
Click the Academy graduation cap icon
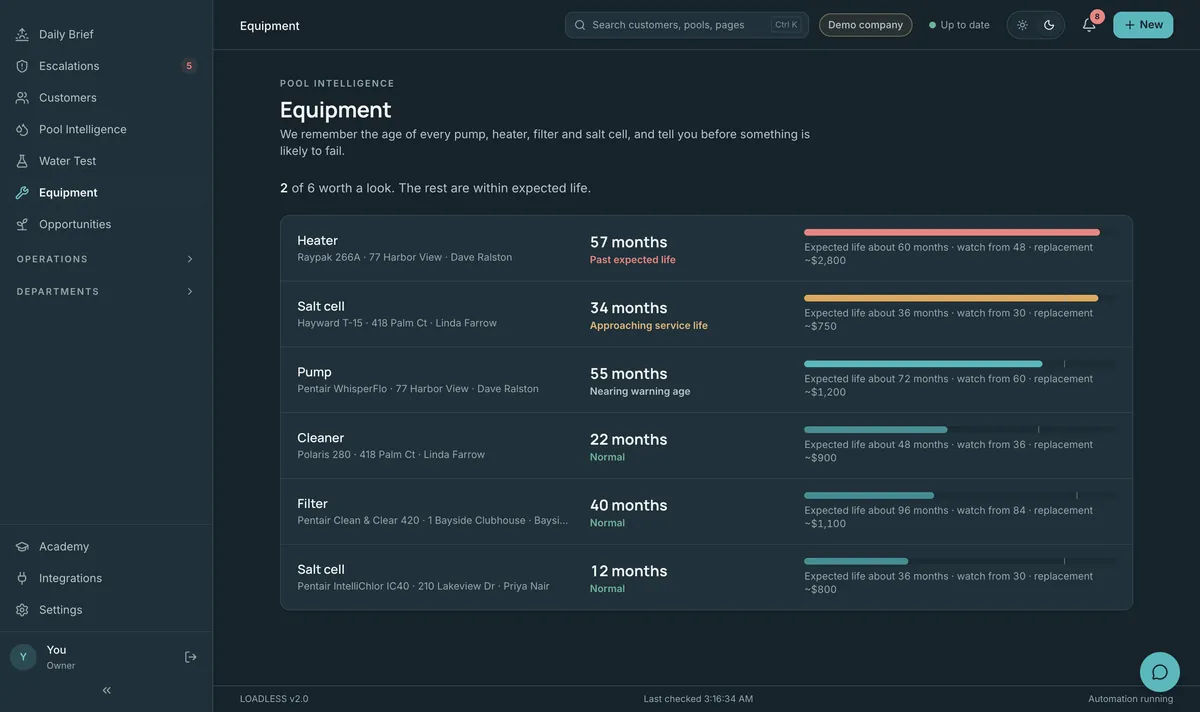coord(22,547)
